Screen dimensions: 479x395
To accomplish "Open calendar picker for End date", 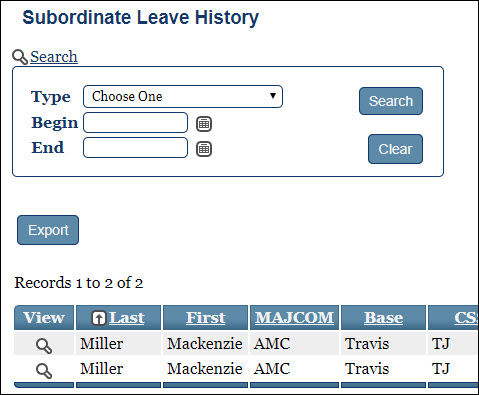I will tap(204, 149).
